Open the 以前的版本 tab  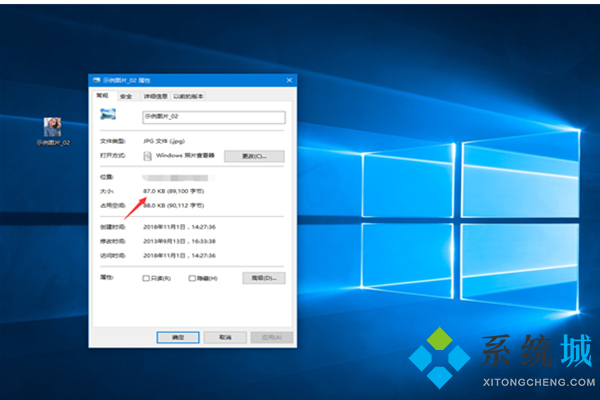(x=188, y=96)
